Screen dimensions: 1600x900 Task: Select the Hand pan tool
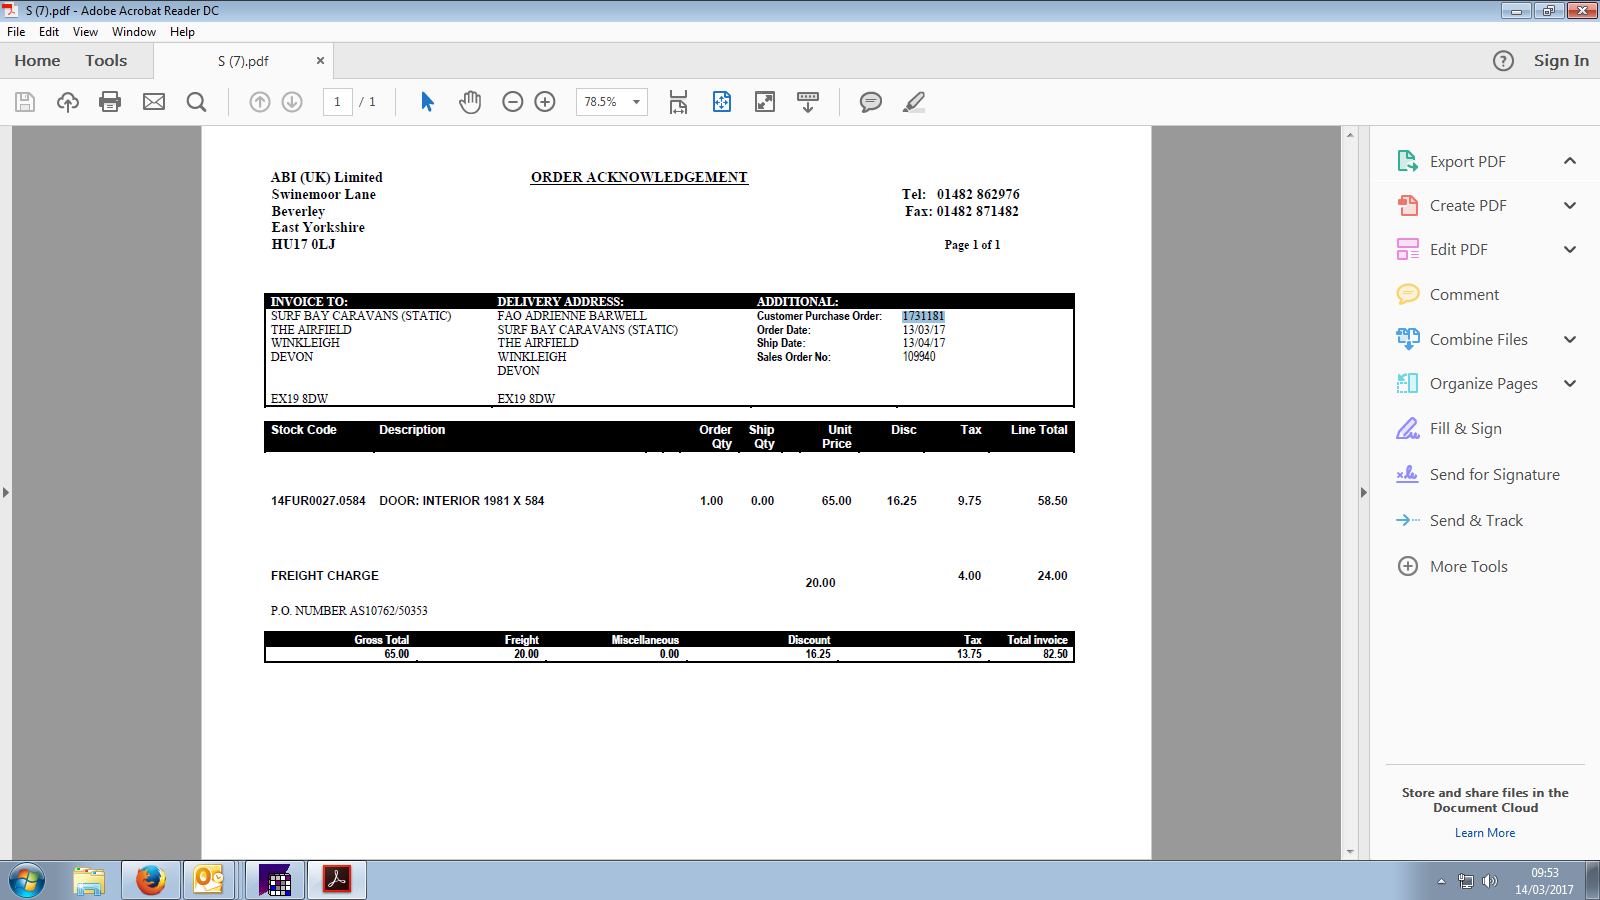tap(470, 102)
